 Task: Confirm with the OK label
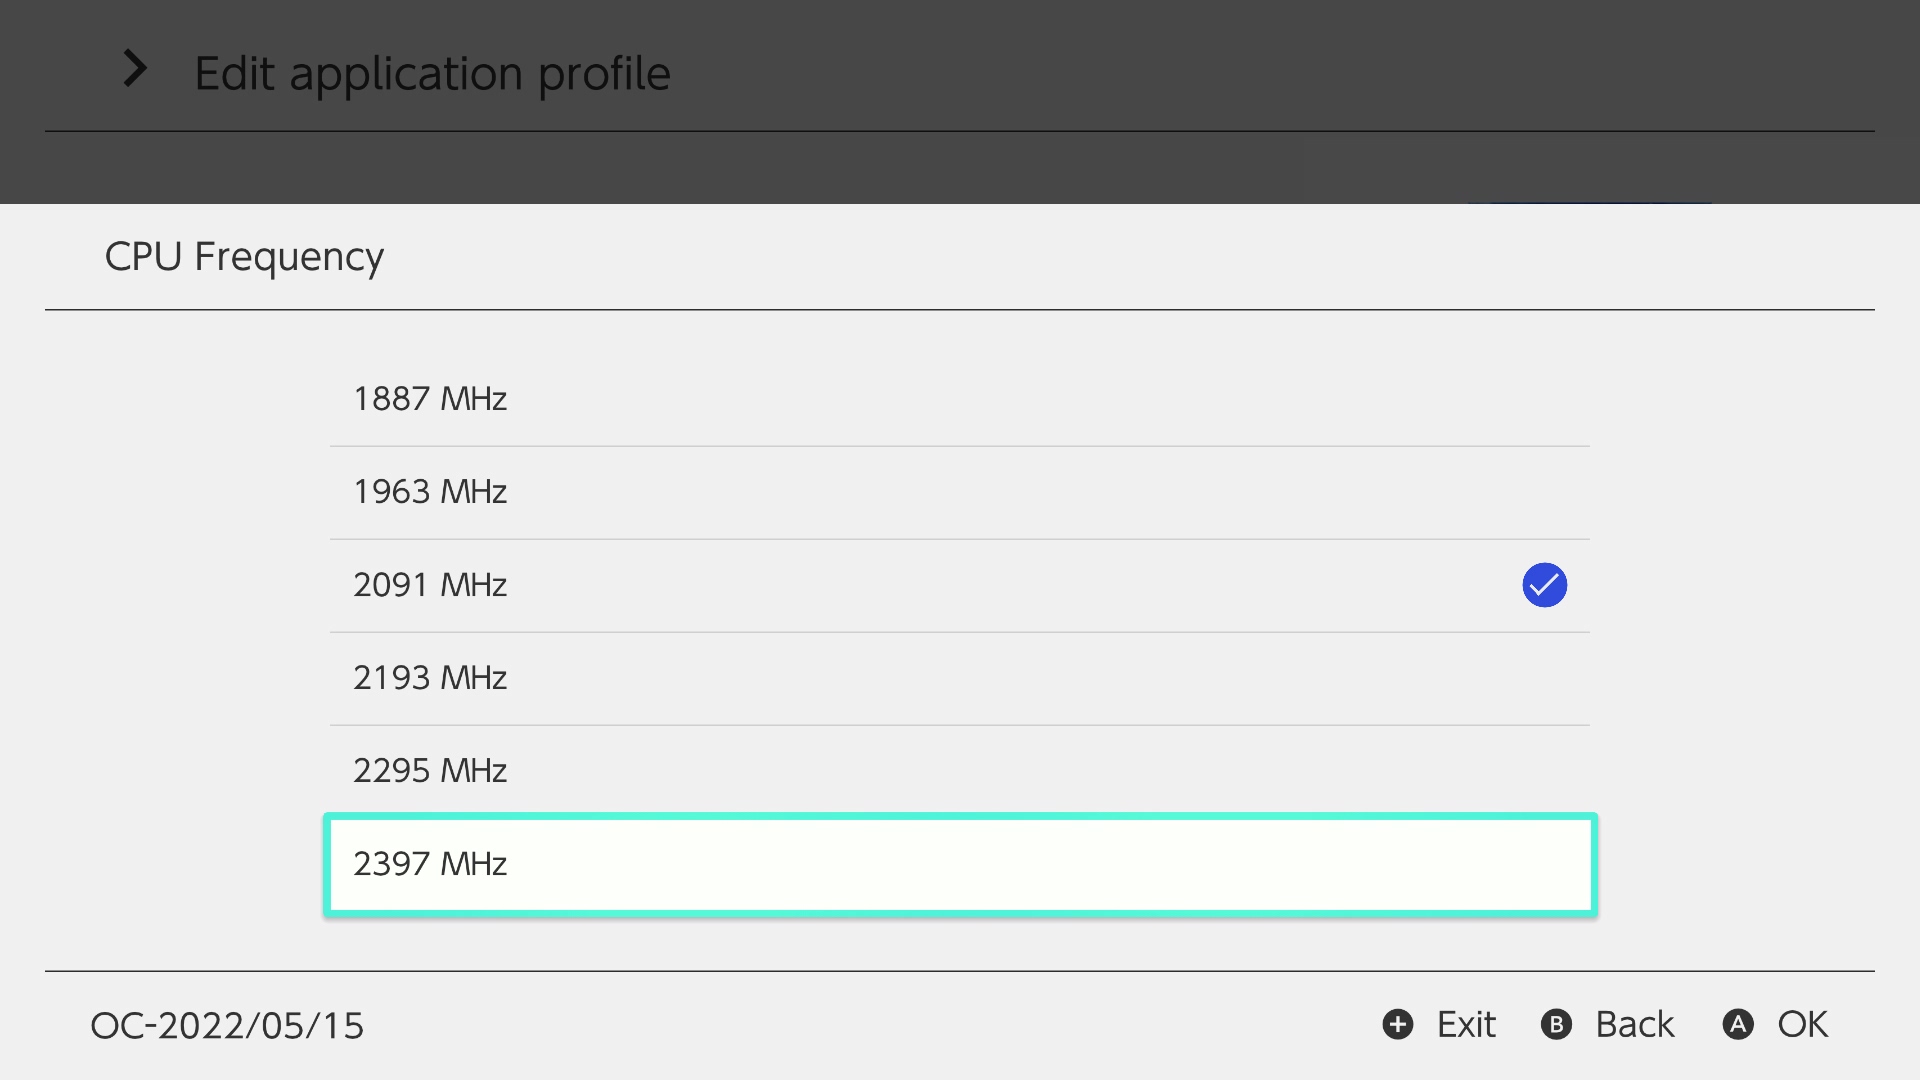click(1802, 1024)
